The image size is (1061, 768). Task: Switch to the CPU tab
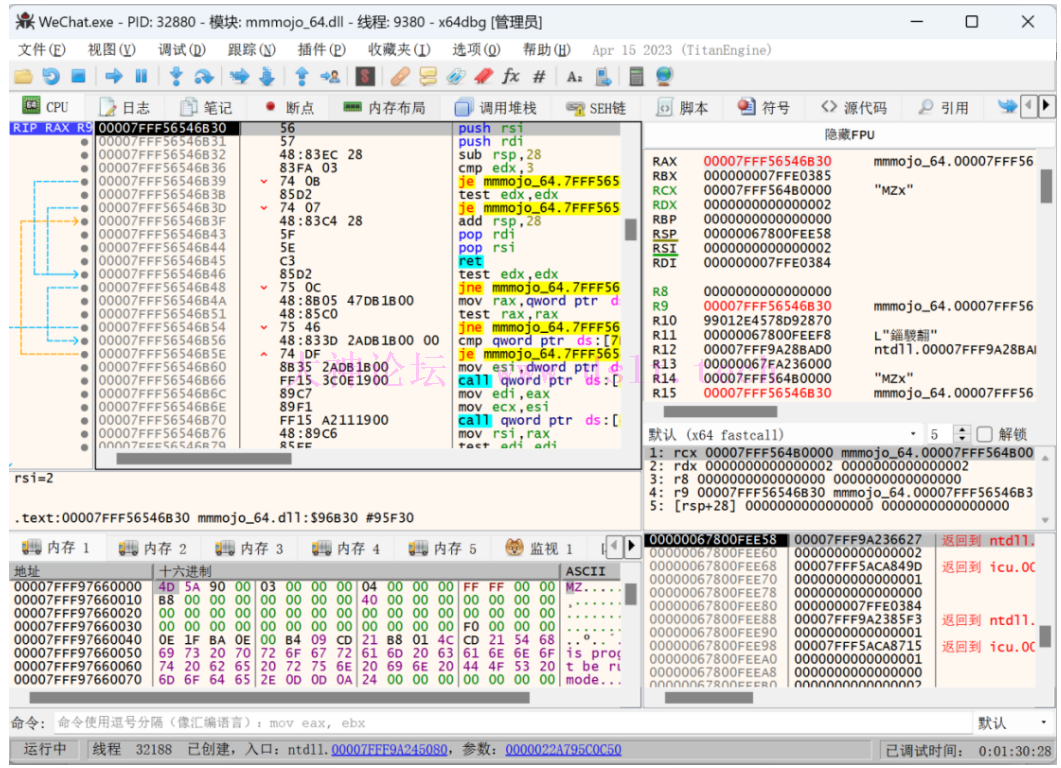pos(46,107)
